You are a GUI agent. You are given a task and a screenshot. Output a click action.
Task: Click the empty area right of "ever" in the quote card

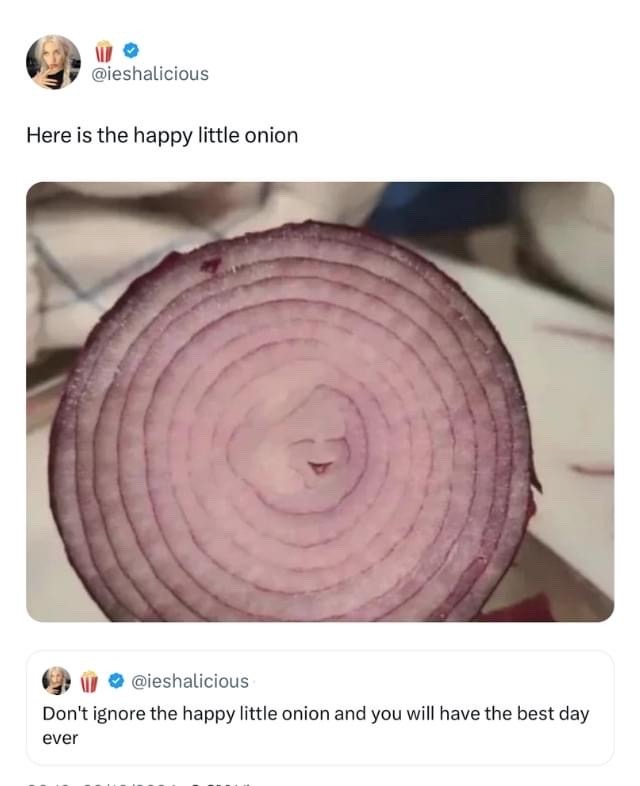[350, 739]
